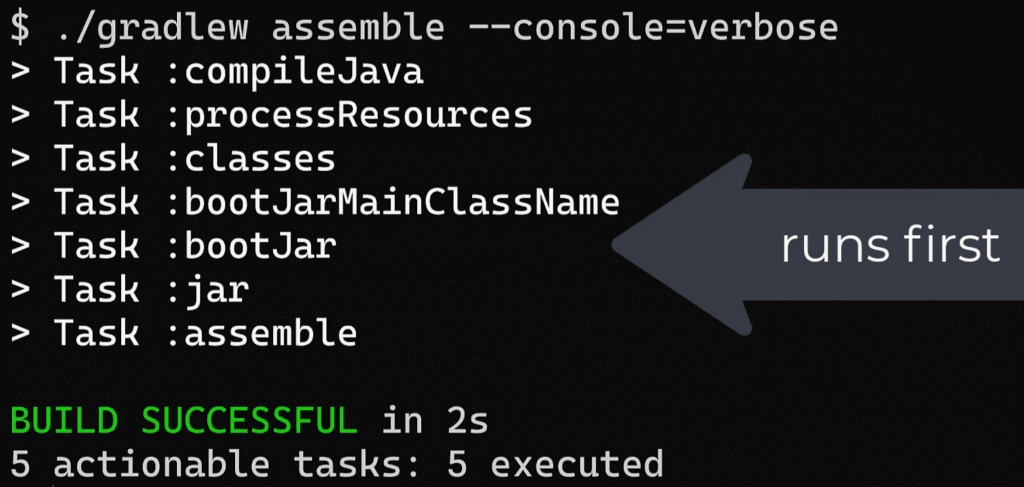Click the ">" marker before compileJava
1024x487 pixels.
[x=20, y=73]
